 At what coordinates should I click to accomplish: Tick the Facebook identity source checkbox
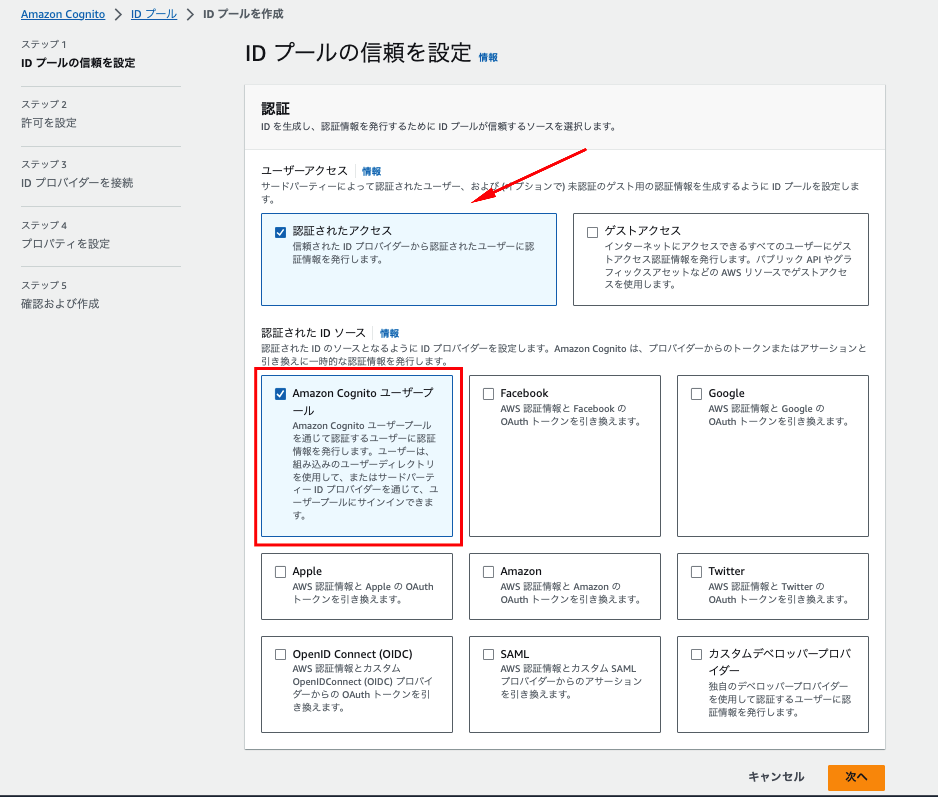click(x=488, y=394)
